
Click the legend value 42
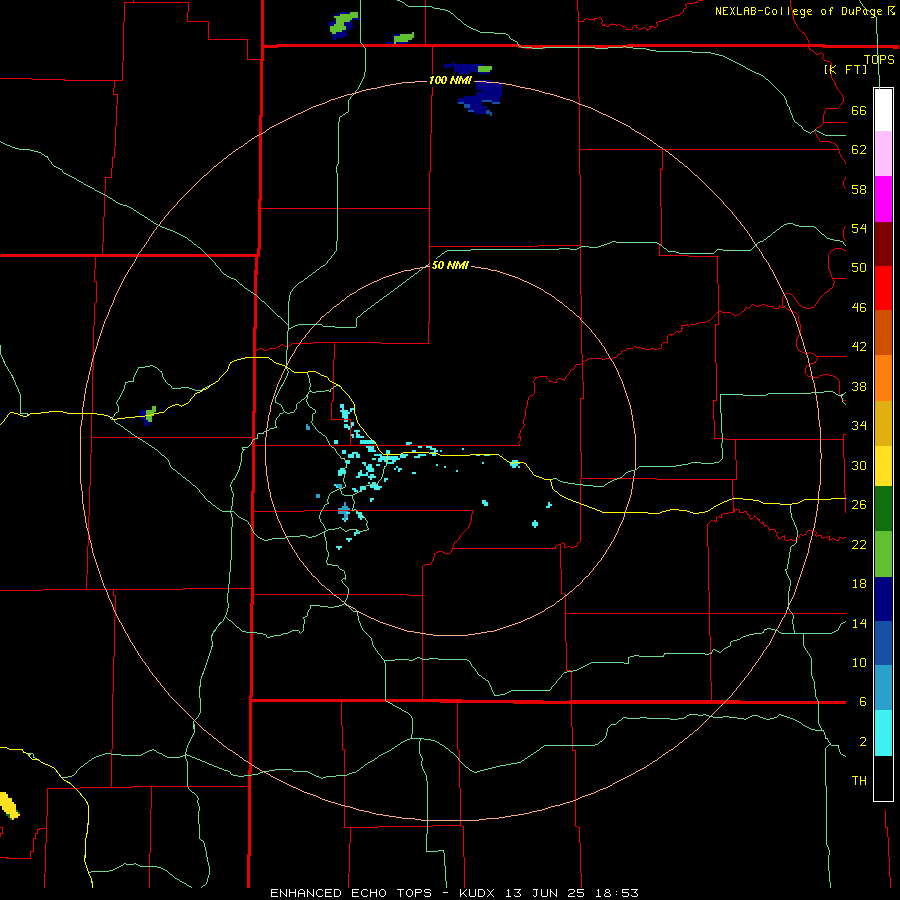(x=859, y=347)
